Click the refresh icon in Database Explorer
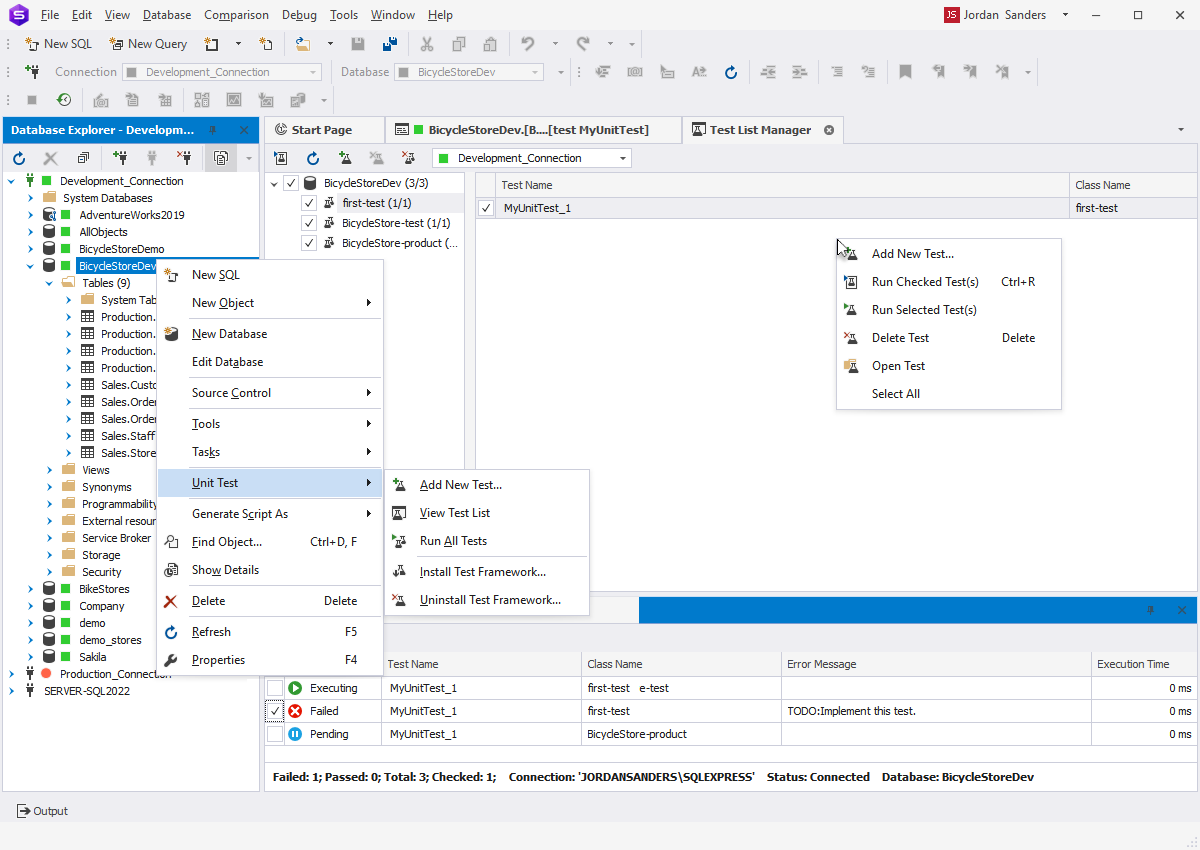1200x850 pixels. point(19,158)
